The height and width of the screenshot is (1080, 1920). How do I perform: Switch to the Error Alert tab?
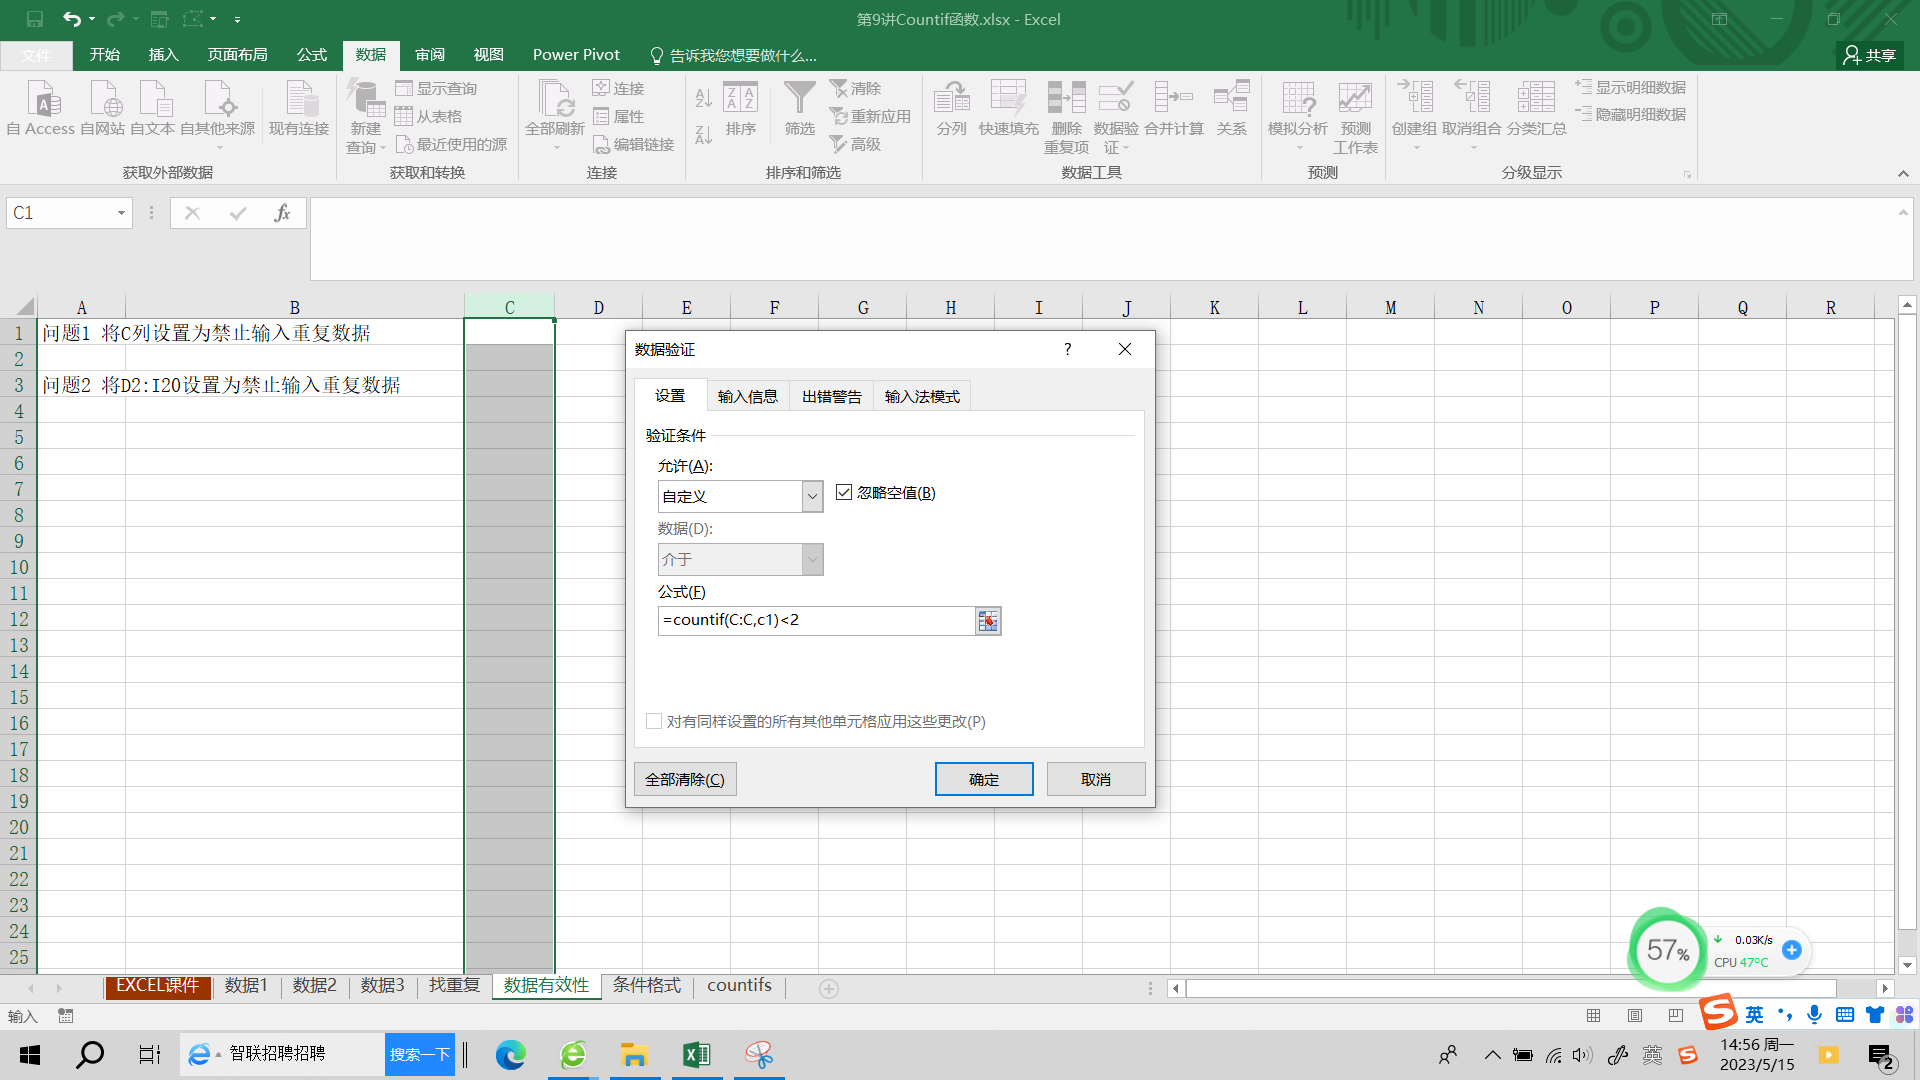point(831,397)
